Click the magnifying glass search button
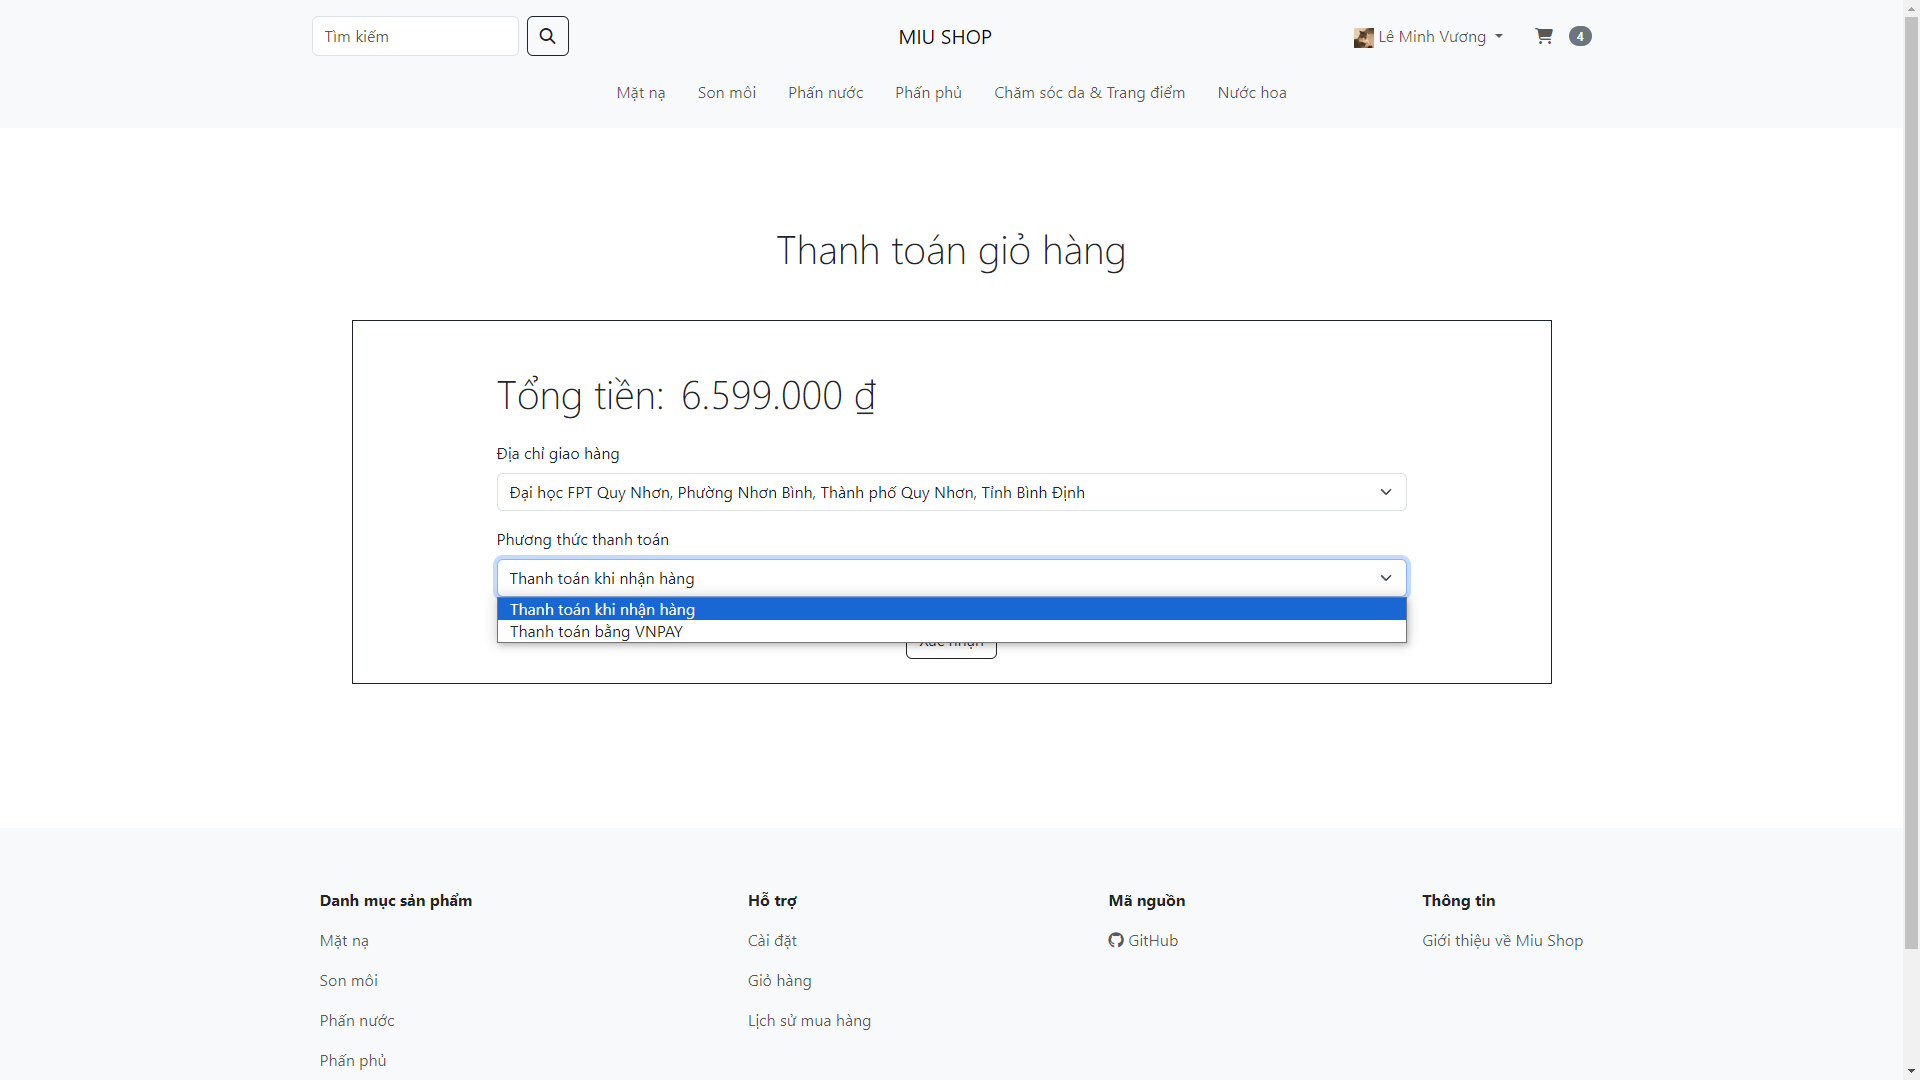The height and width of the screenshot is (1080, 1920). pyautogui.click(x=547, y=36)
